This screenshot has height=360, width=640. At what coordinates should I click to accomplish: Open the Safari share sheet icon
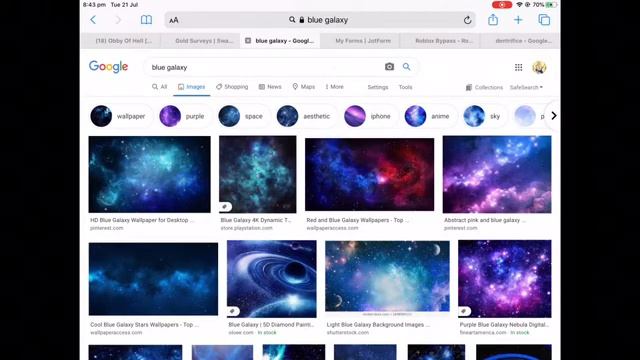(x=493, y=19)
